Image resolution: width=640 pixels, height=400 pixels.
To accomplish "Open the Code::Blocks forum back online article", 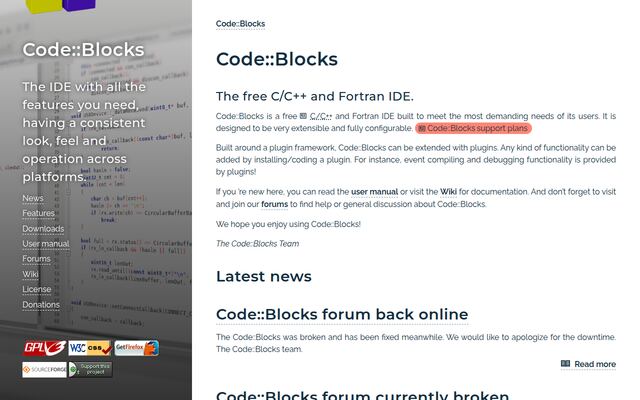I will [x=342, y=315].
